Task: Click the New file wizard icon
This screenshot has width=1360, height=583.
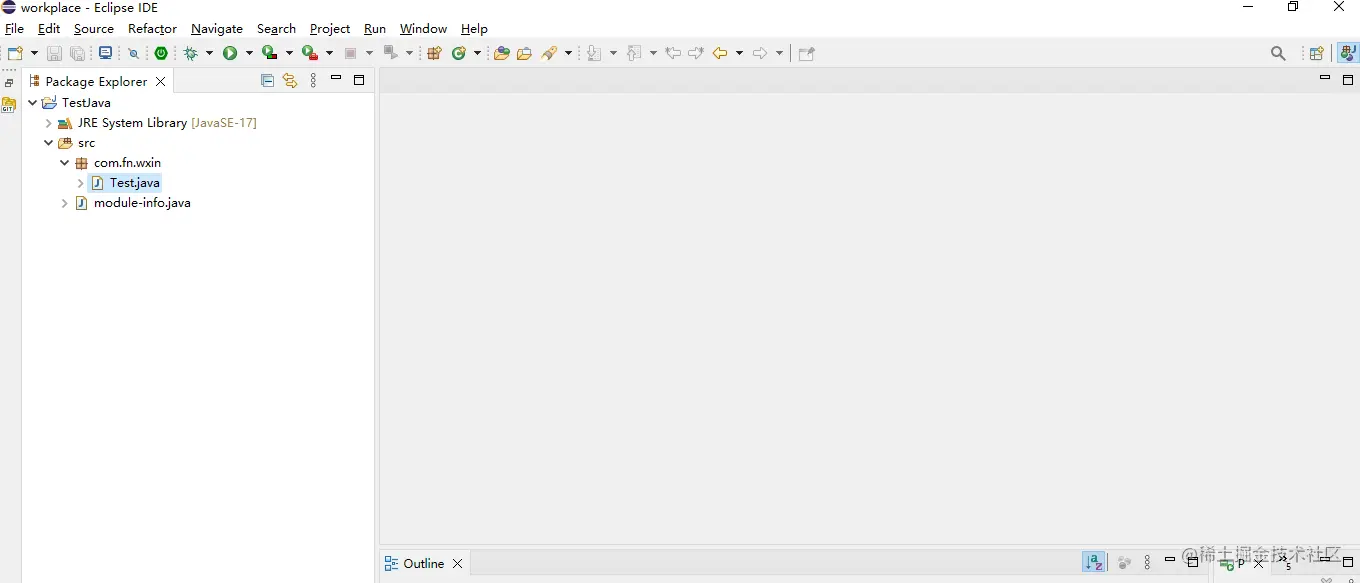Action: click(15, 53)
